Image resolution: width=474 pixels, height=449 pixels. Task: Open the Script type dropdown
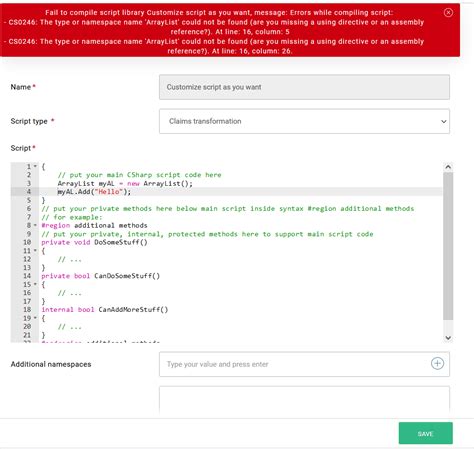pos(304,121)
